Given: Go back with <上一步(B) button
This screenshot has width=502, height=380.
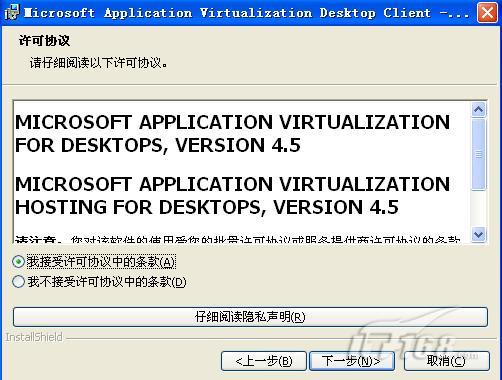Looking at the screenshot, I should coord(264,361).
